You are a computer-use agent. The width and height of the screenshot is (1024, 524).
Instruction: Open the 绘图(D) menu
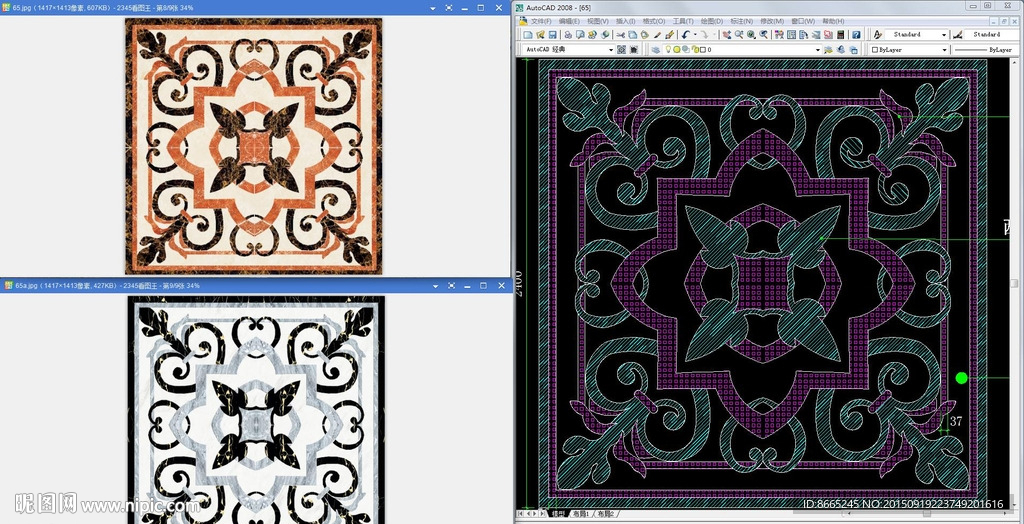[x=712, y=21]
